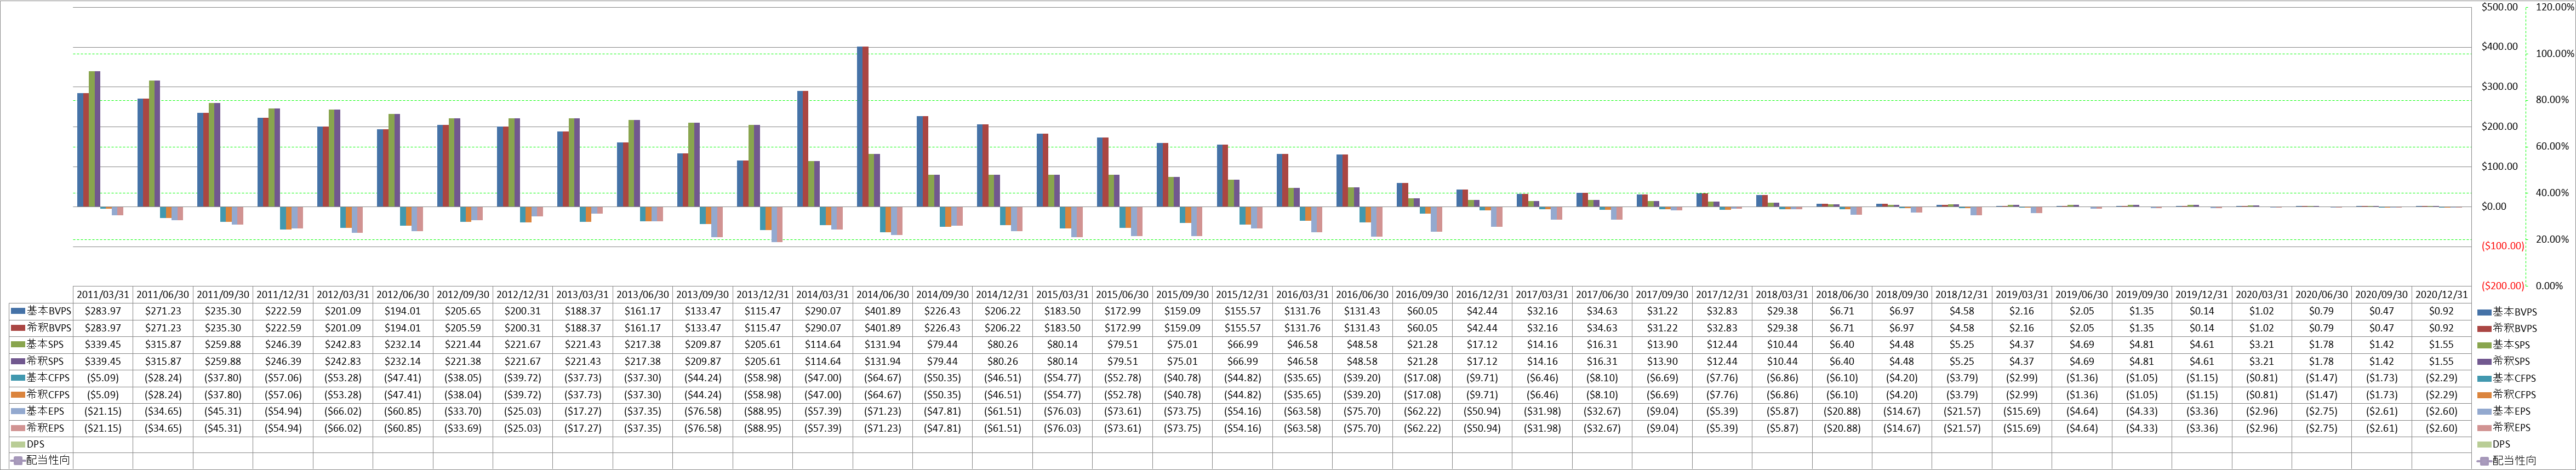Viewport: 2576px width, 470px height.
Task: Click the 基本BVPS value $0.14 for 2019/12/31
Action: click(x=2202, y=311)
